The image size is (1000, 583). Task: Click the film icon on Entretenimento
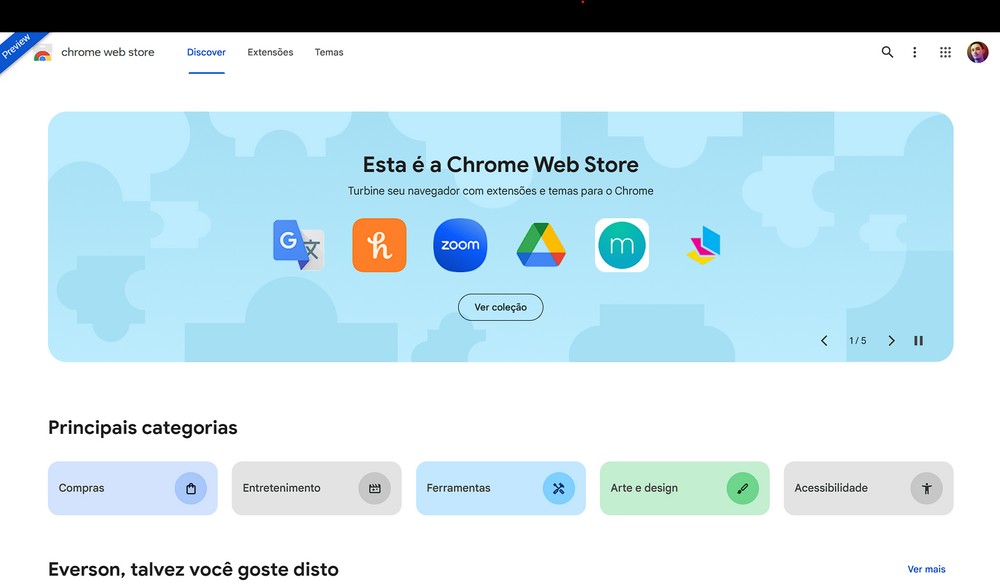tap(374, 489)
